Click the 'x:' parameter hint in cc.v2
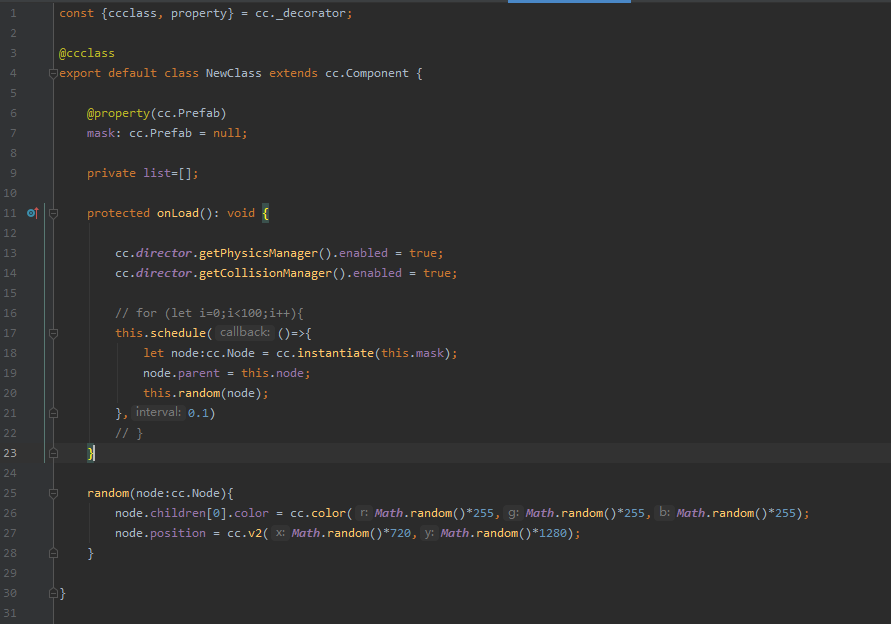This screenshot has height=624, width=891. click(x=280, y=533)
